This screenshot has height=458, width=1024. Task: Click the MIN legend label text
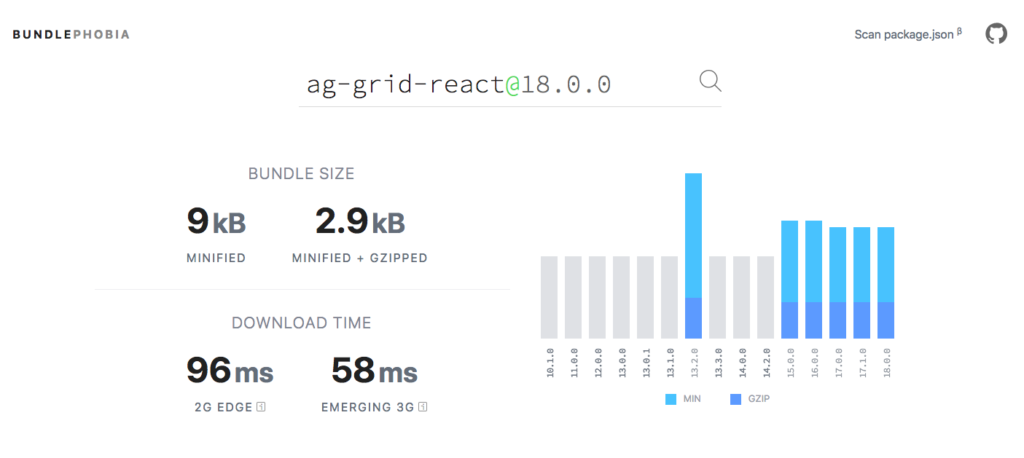click(692, 399)
